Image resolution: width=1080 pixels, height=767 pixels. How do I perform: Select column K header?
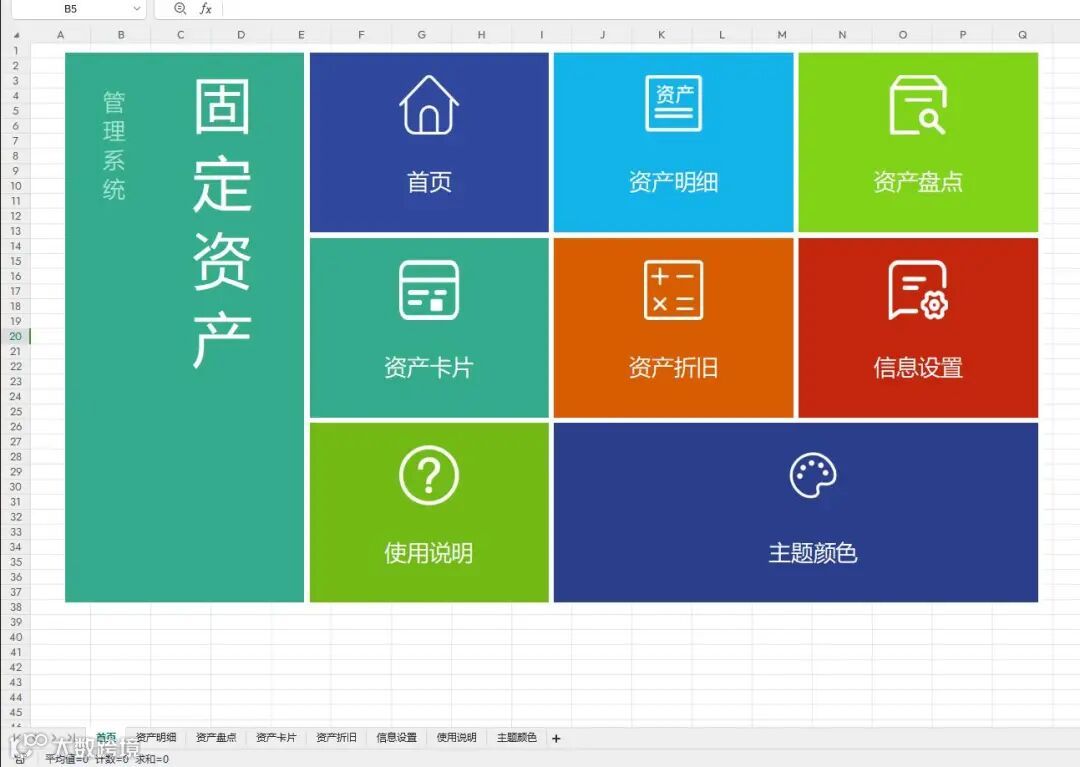click(x=661, y=34)
